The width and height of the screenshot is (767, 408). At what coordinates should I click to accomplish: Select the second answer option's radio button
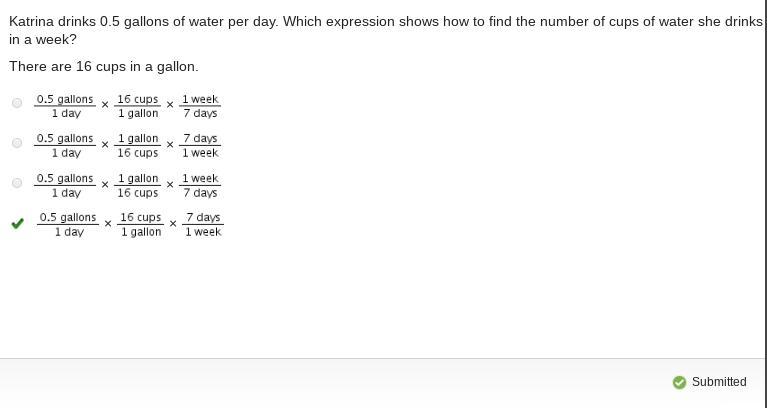click(17, 143)
